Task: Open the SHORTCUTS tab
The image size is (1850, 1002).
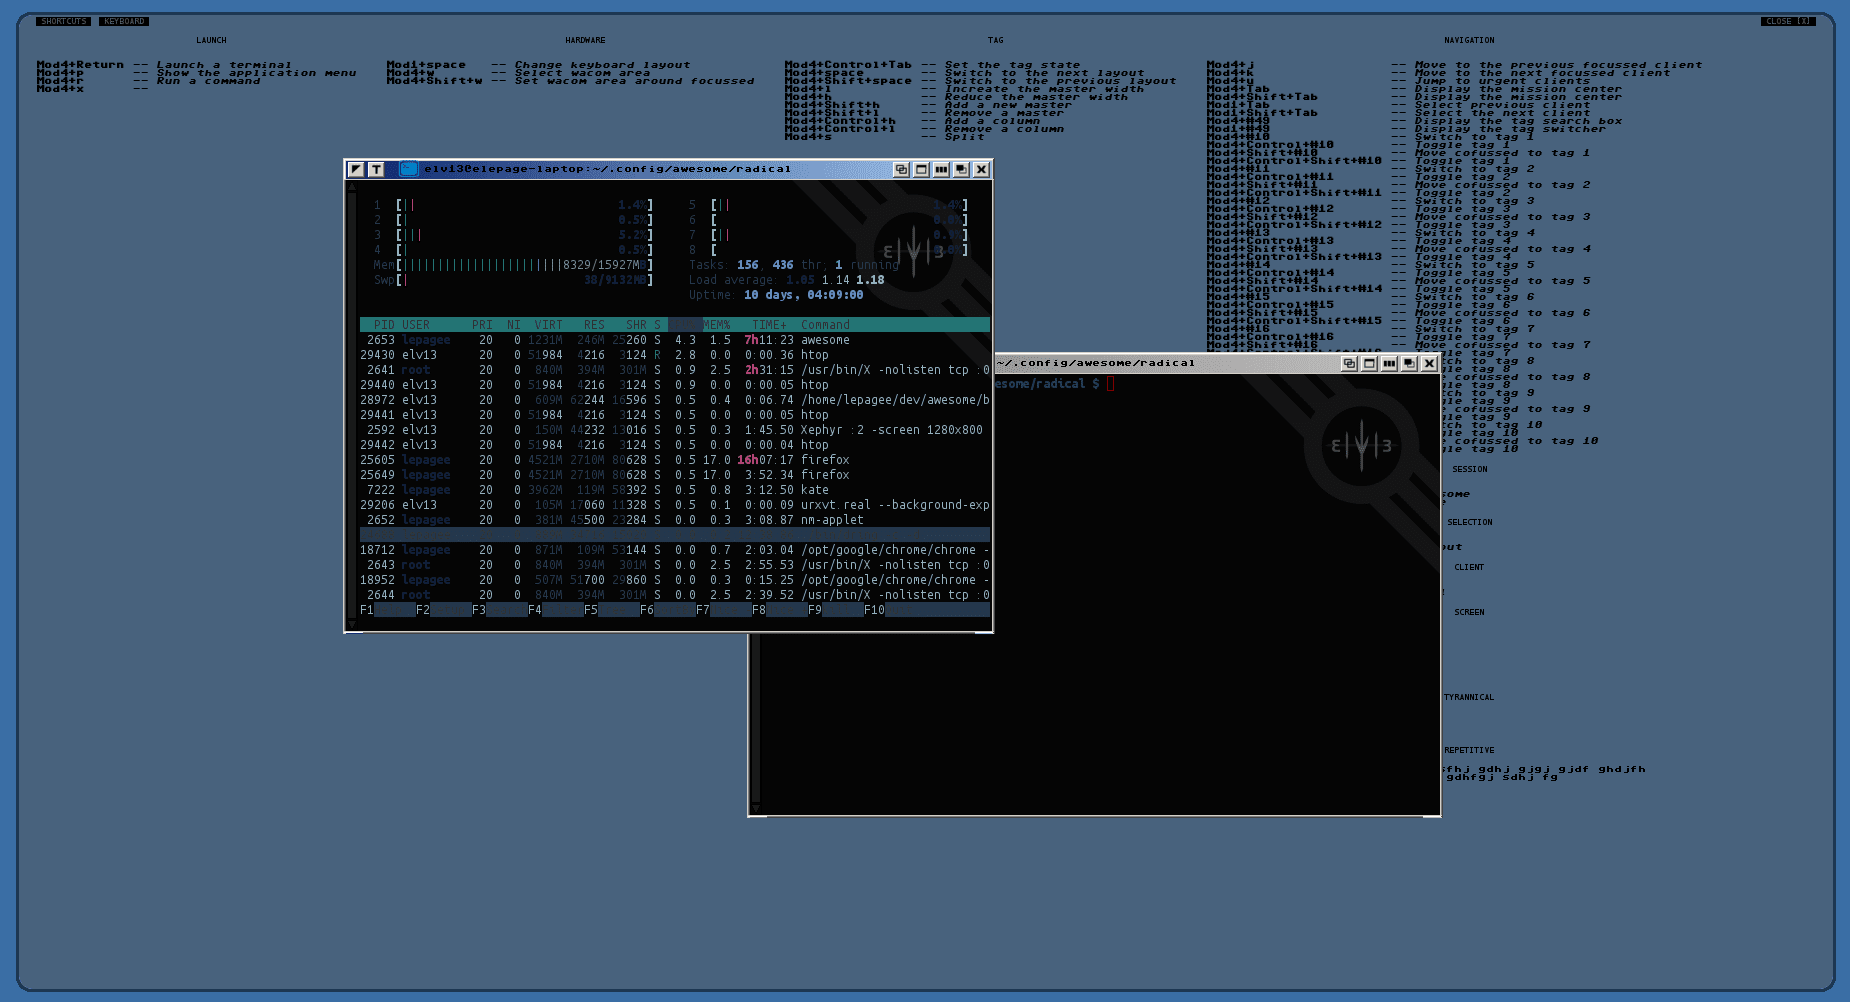Action: pyautogui.click(x=64, y=21)
